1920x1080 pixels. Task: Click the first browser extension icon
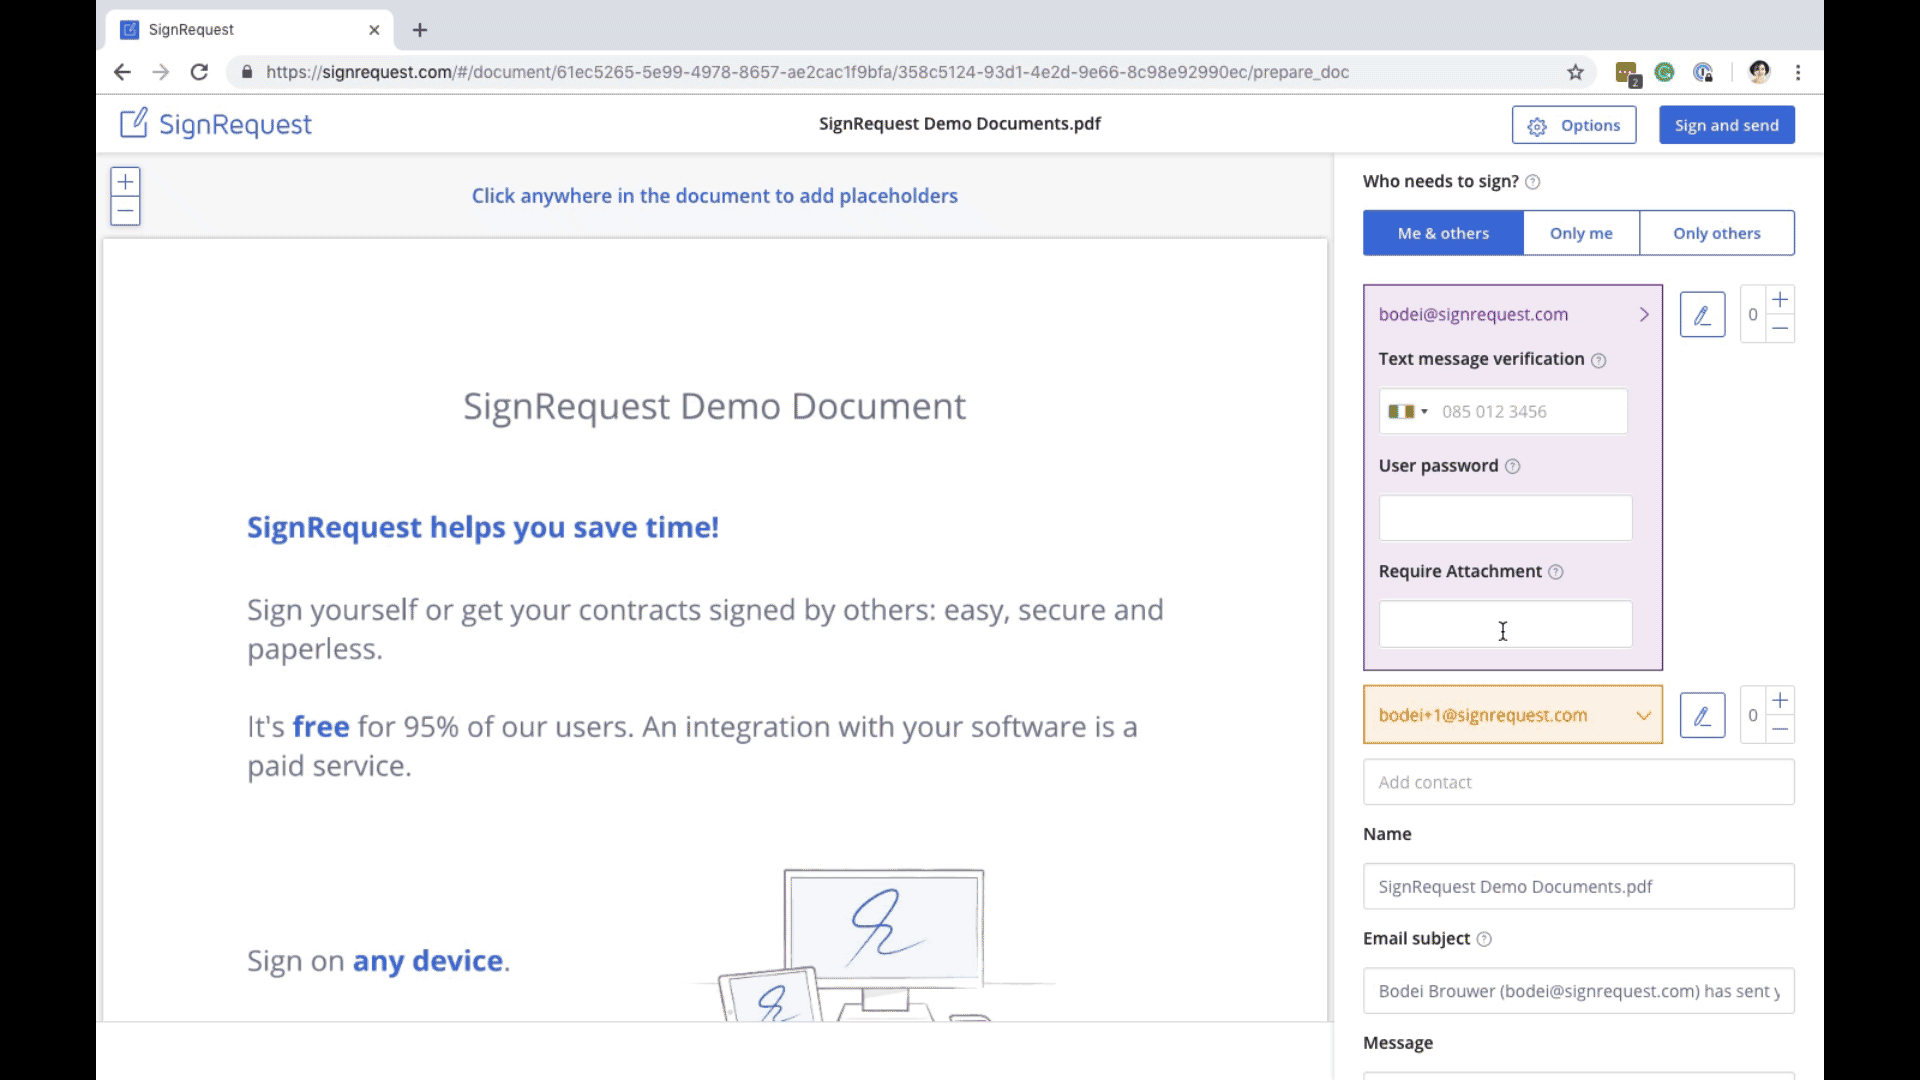(1627, 73)
